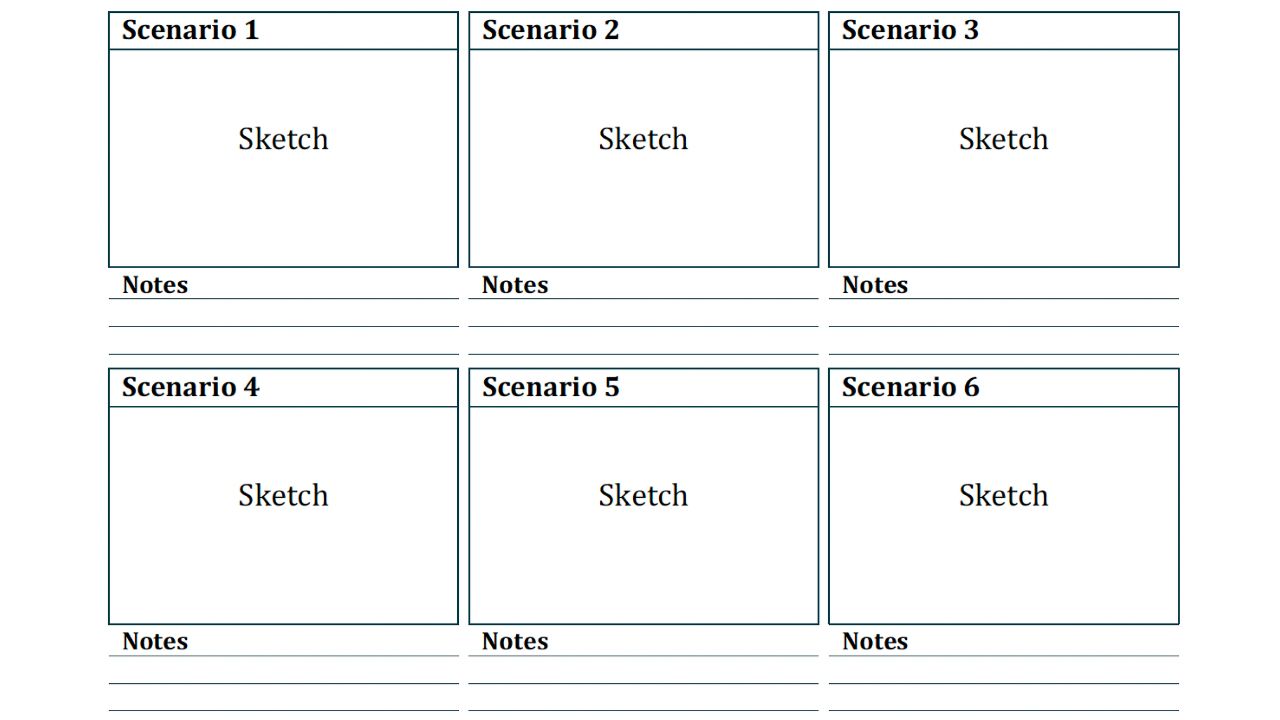The image size is (1280, 720).
Task: Click the Notes label under Scenario 3
Action: 875,285
